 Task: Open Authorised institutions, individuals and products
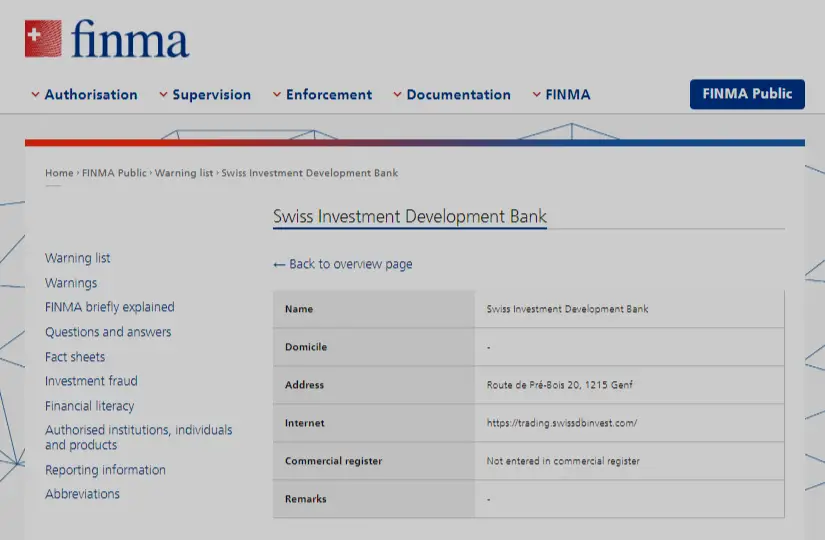coord(138,437)
